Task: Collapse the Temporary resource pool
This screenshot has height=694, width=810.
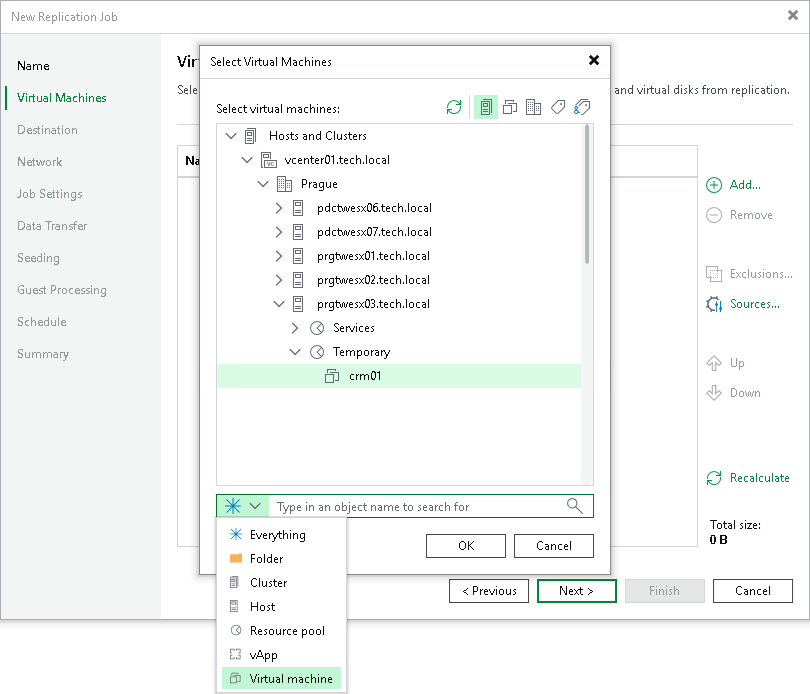Action: click(295, 352)
